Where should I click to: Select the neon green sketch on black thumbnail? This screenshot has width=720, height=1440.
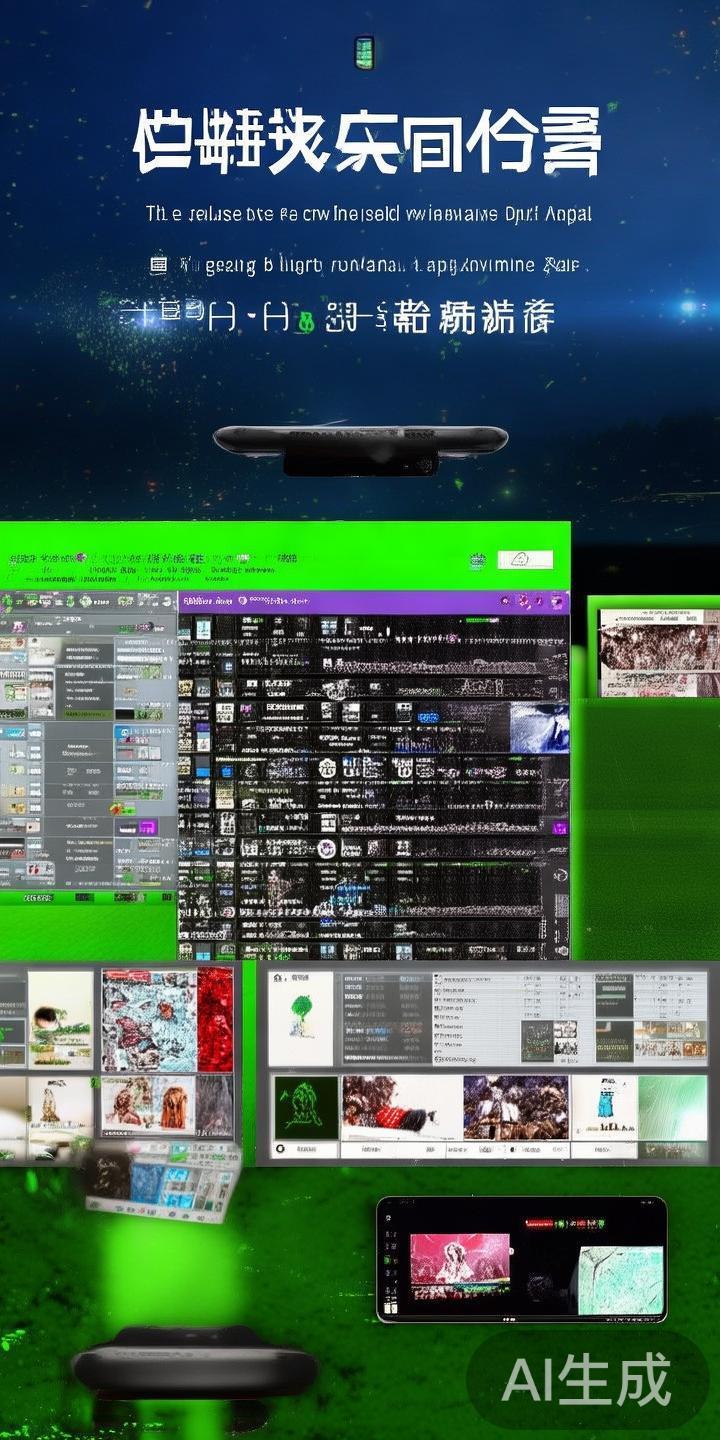pos(305,1109)
